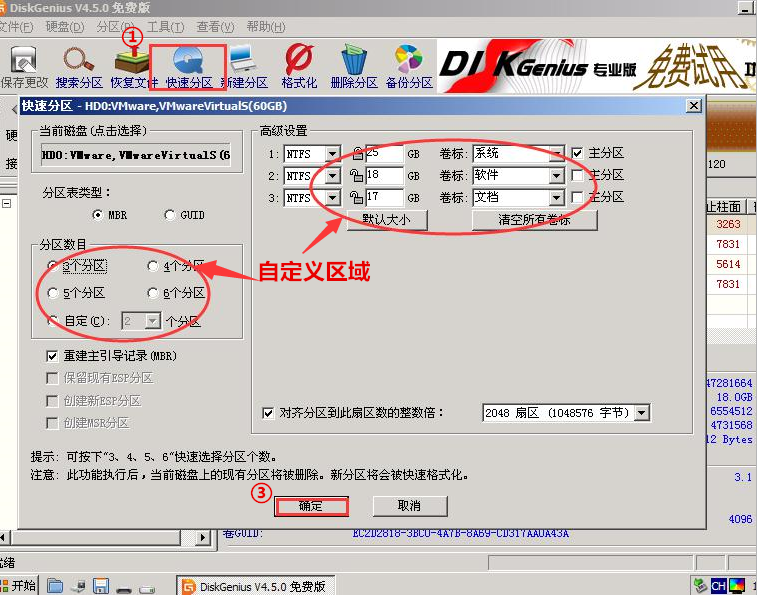Click the CH language indicator in the tray
This screenshot has width=757, height=595.
[x=718, y=586]
